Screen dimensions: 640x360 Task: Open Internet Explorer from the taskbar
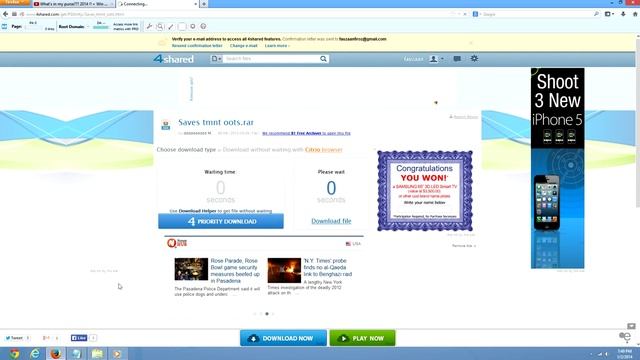coord(35,353)
